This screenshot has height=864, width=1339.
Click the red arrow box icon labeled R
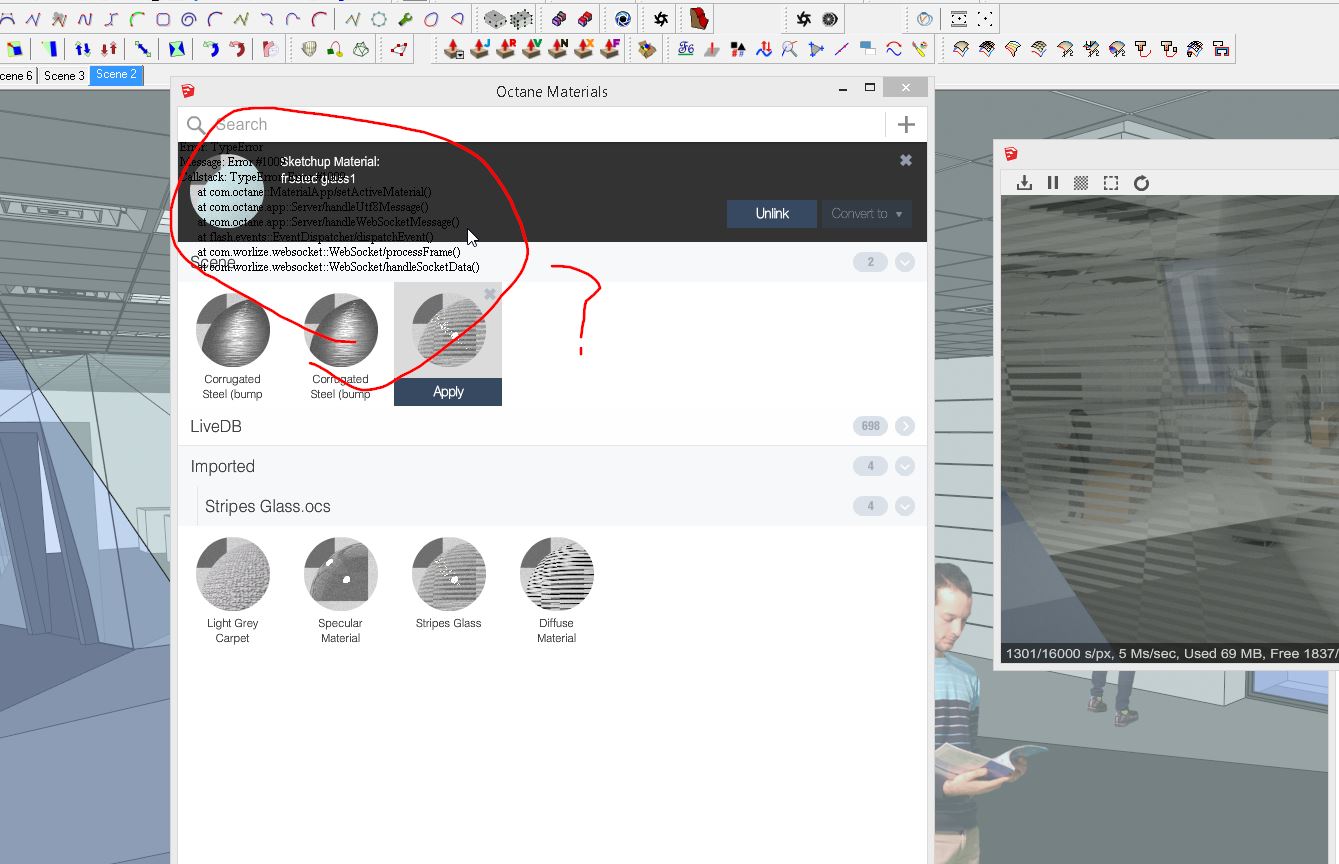[x=506, y=48]
